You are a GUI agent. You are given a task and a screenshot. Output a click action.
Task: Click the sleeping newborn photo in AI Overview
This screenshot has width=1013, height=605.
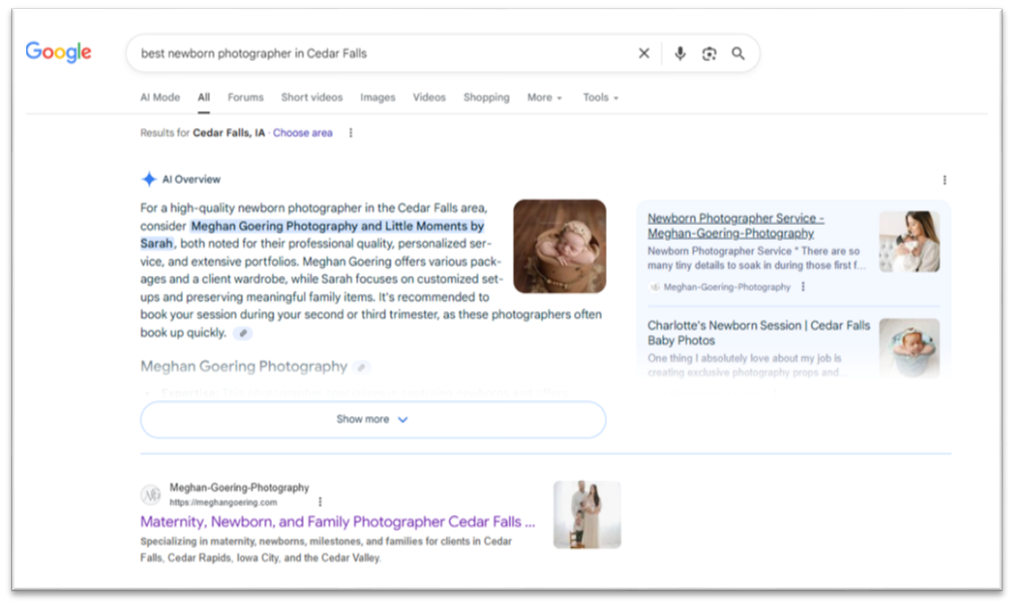point(559,246)
